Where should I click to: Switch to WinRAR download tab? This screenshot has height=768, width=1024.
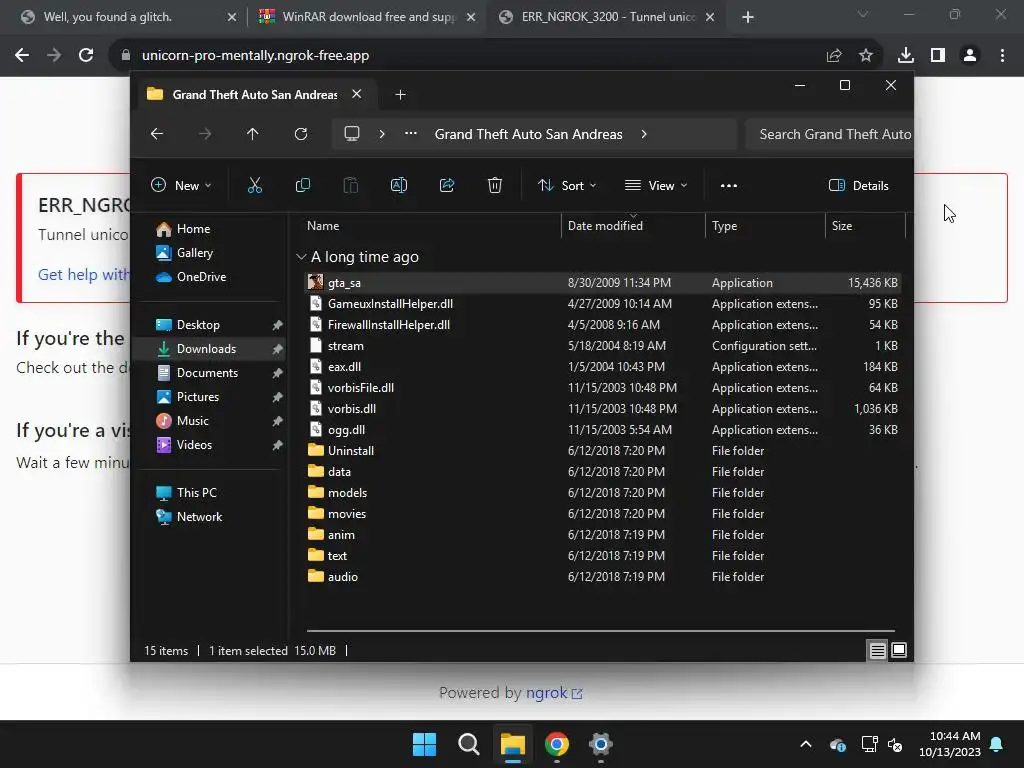tap(369, 17)
